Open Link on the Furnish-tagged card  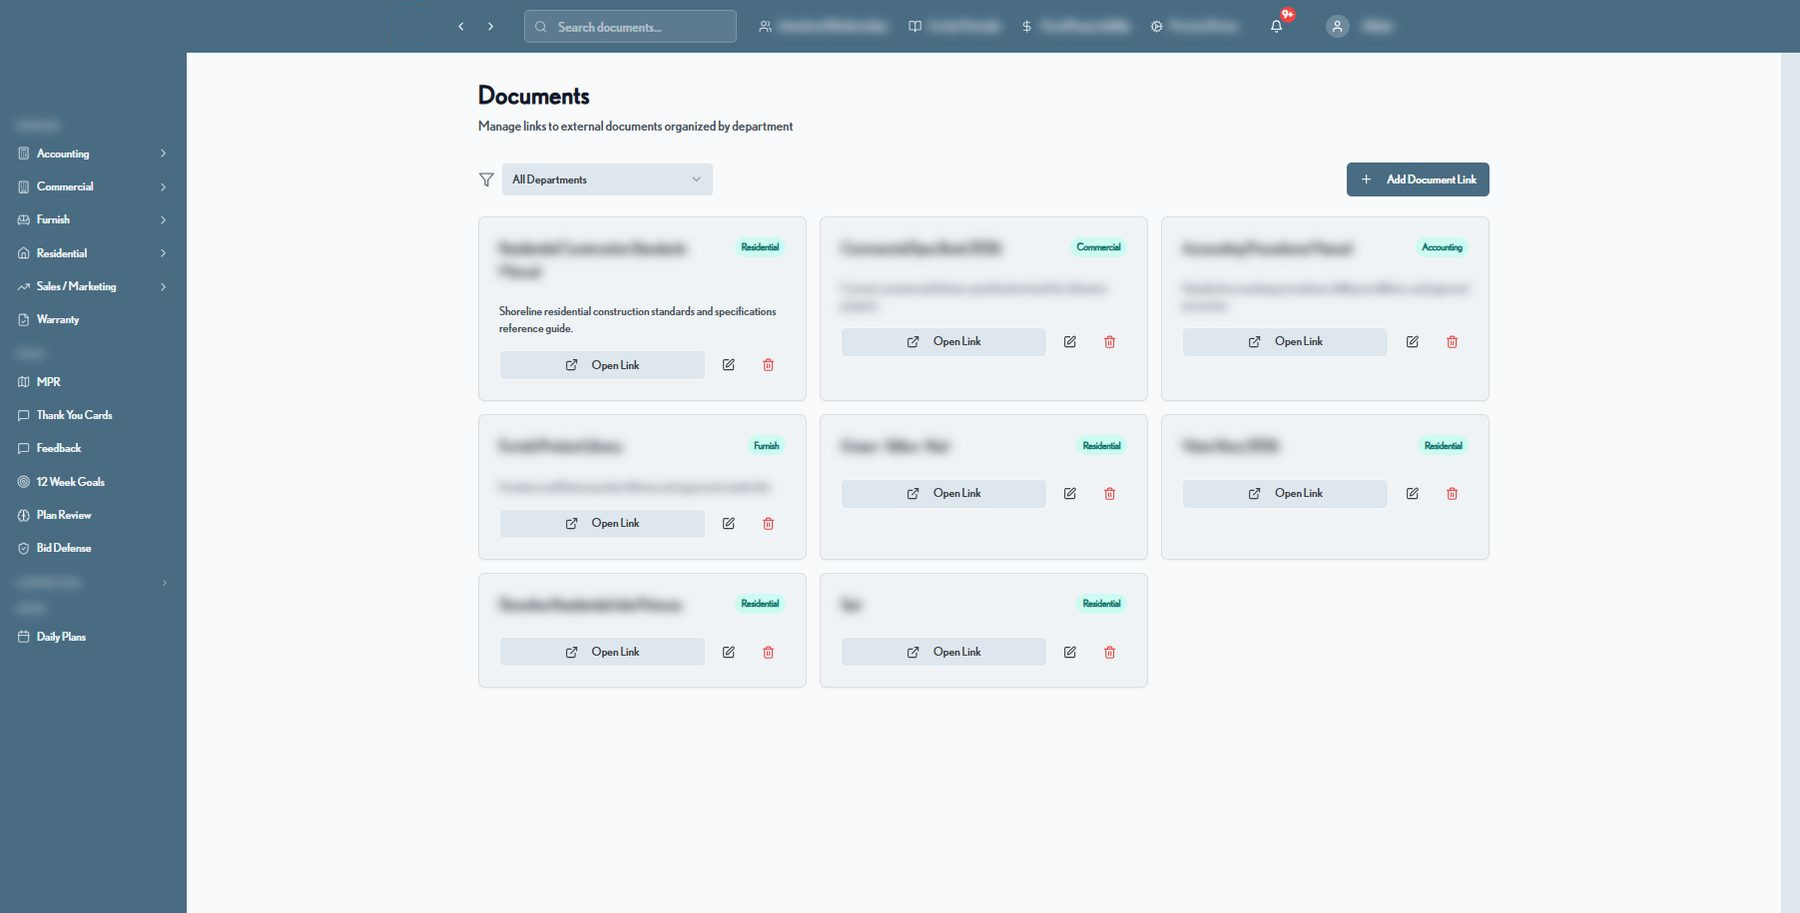(602, 524)
